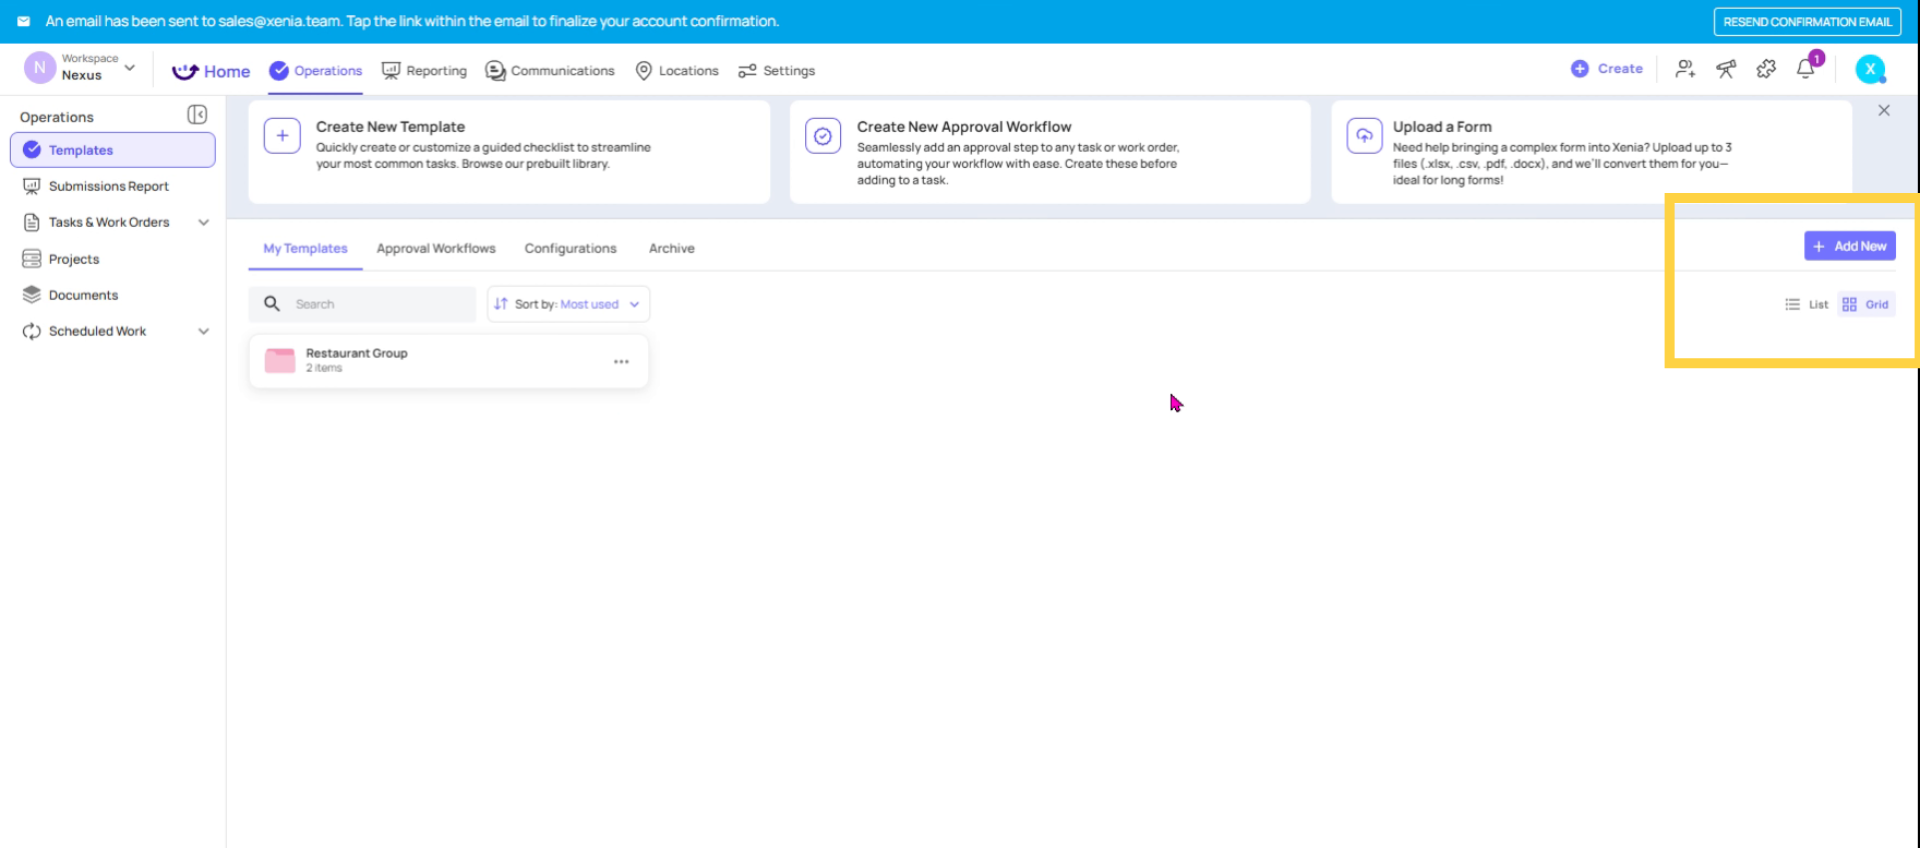Image resolution: width=1920 pixels, height=848 pixels.
Task: Switch to List view
Action: click(x=1807, y=304)
